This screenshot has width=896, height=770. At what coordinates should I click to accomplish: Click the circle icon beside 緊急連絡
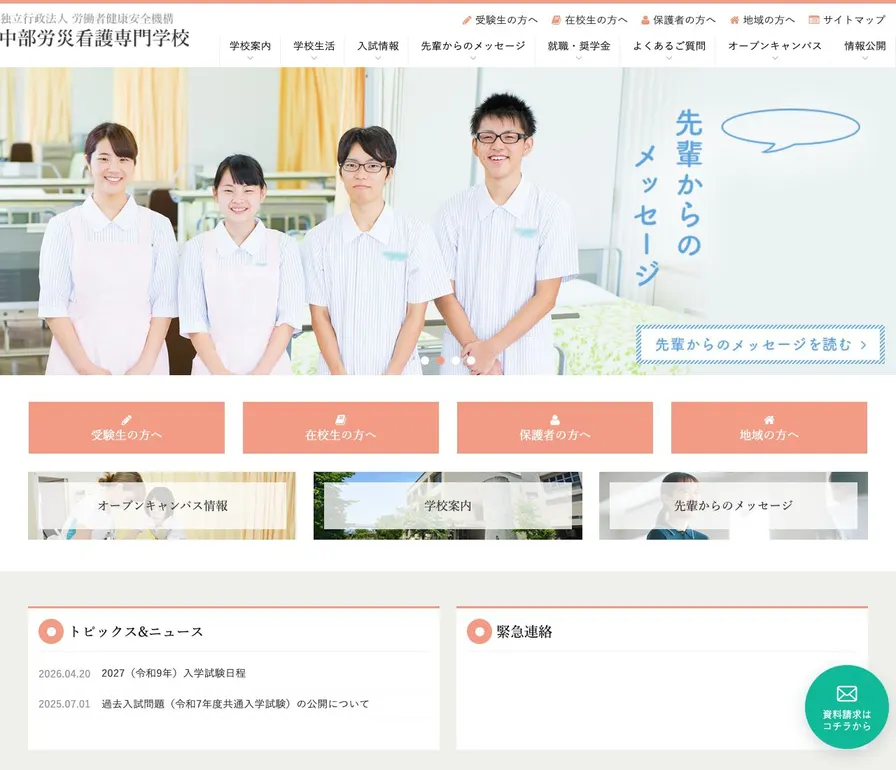(x=479, y=631)
